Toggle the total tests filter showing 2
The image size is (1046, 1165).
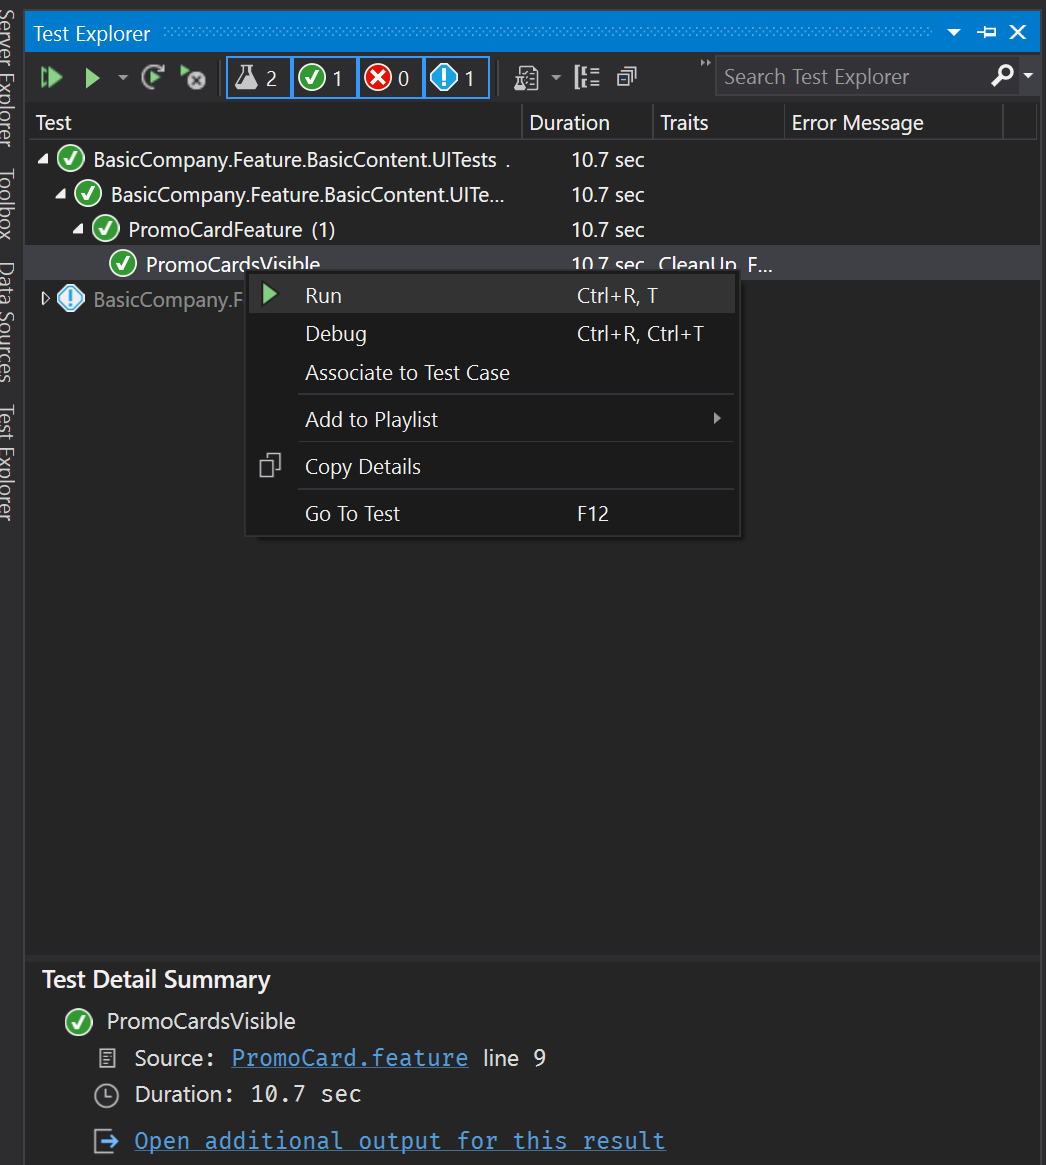click(259, 78)
